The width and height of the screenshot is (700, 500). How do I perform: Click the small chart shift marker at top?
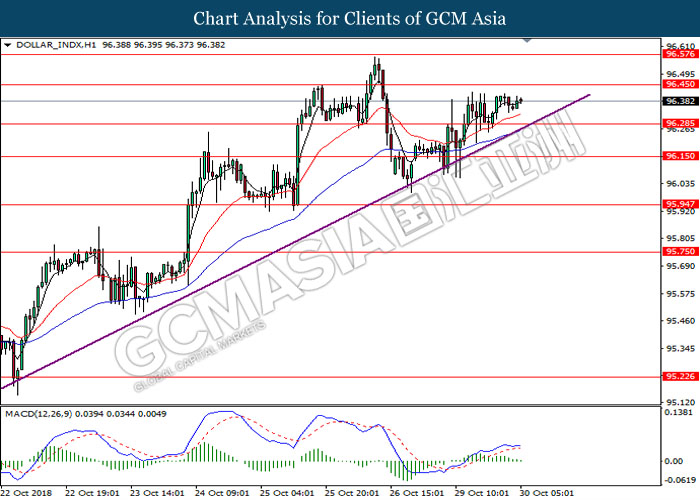tap(527, 40)
